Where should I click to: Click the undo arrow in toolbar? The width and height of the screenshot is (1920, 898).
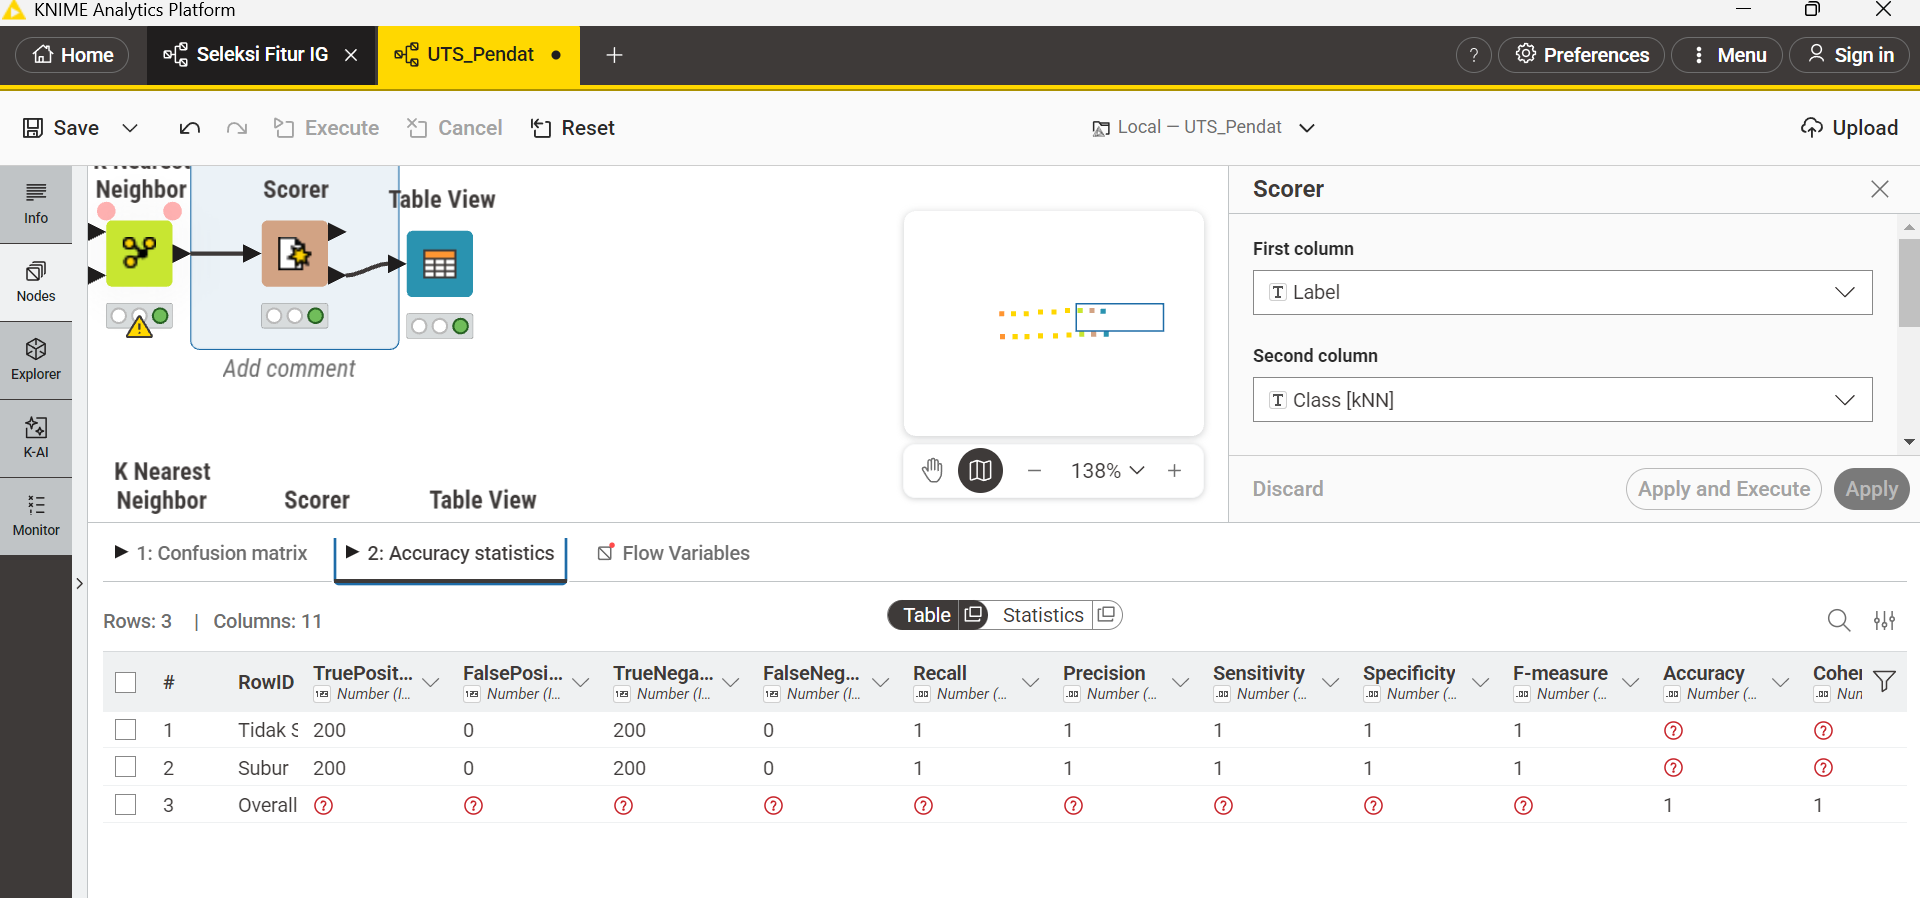[190, 128]
